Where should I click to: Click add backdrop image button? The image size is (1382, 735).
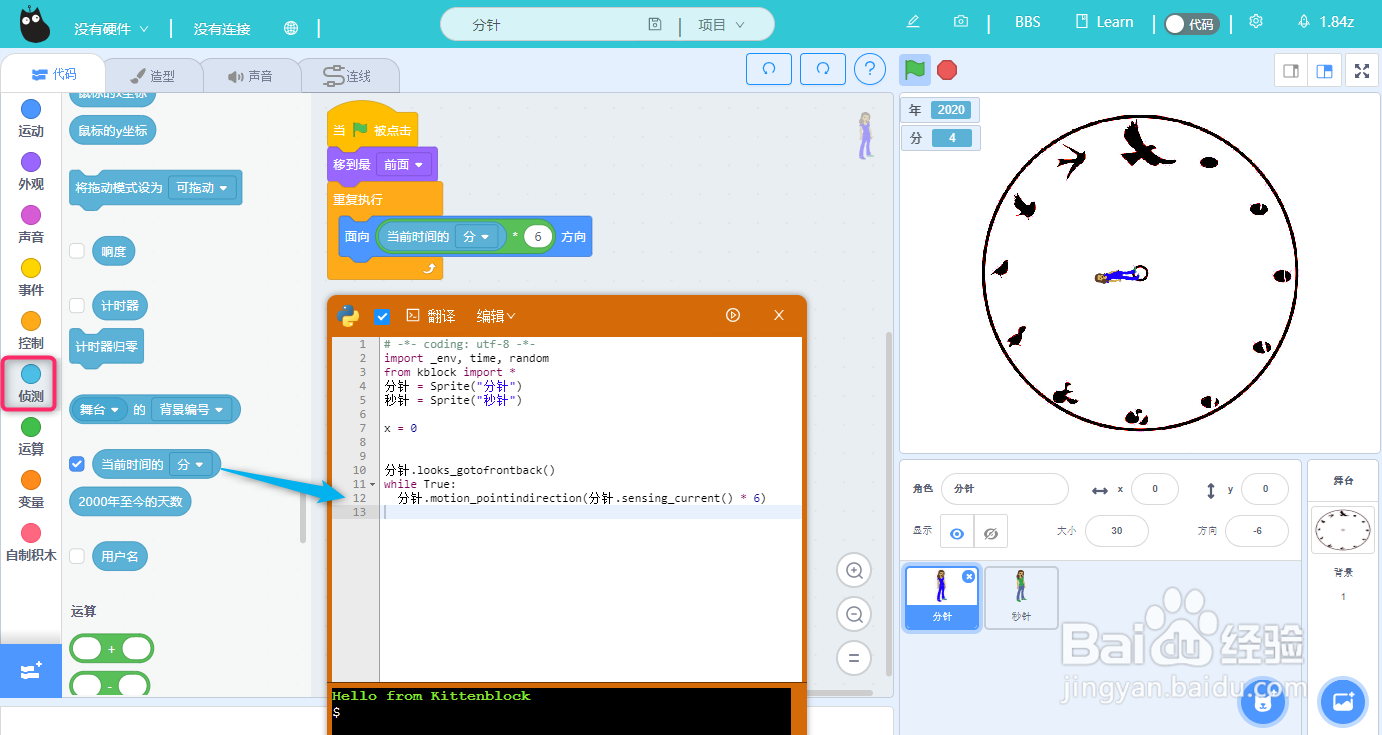(1343, 701)
